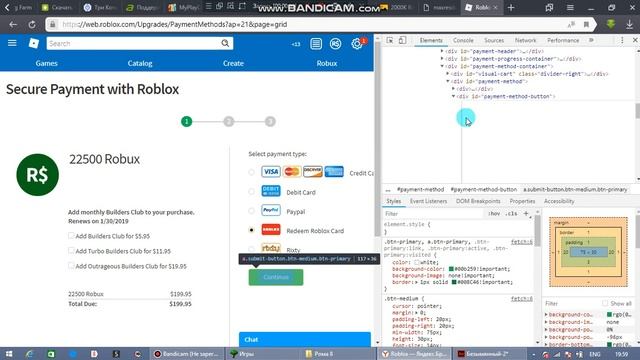640x360 pixels.
Task: Open Event Listeners tab
Action: [428, 201]
